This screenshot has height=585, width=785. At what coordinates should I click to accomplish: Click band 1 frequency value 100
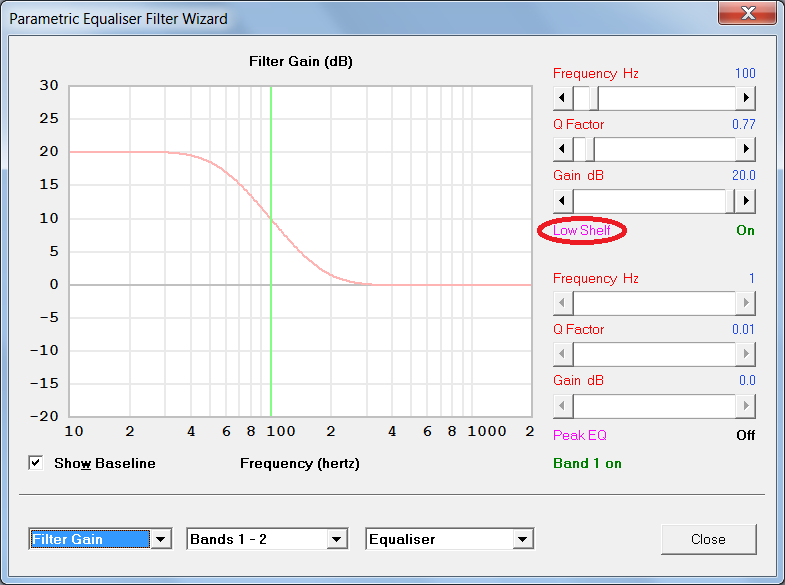(745, 73)
